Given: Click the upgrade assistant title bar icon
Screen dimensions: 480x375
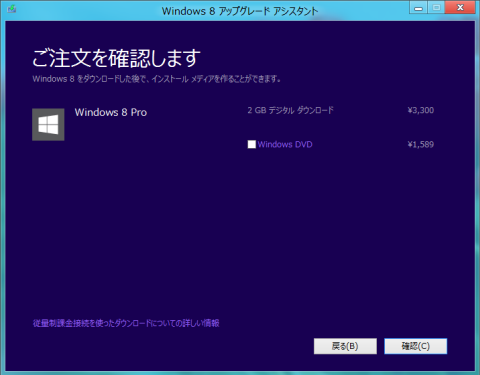Looking at the screenshot, I should (x=12, y=9).
